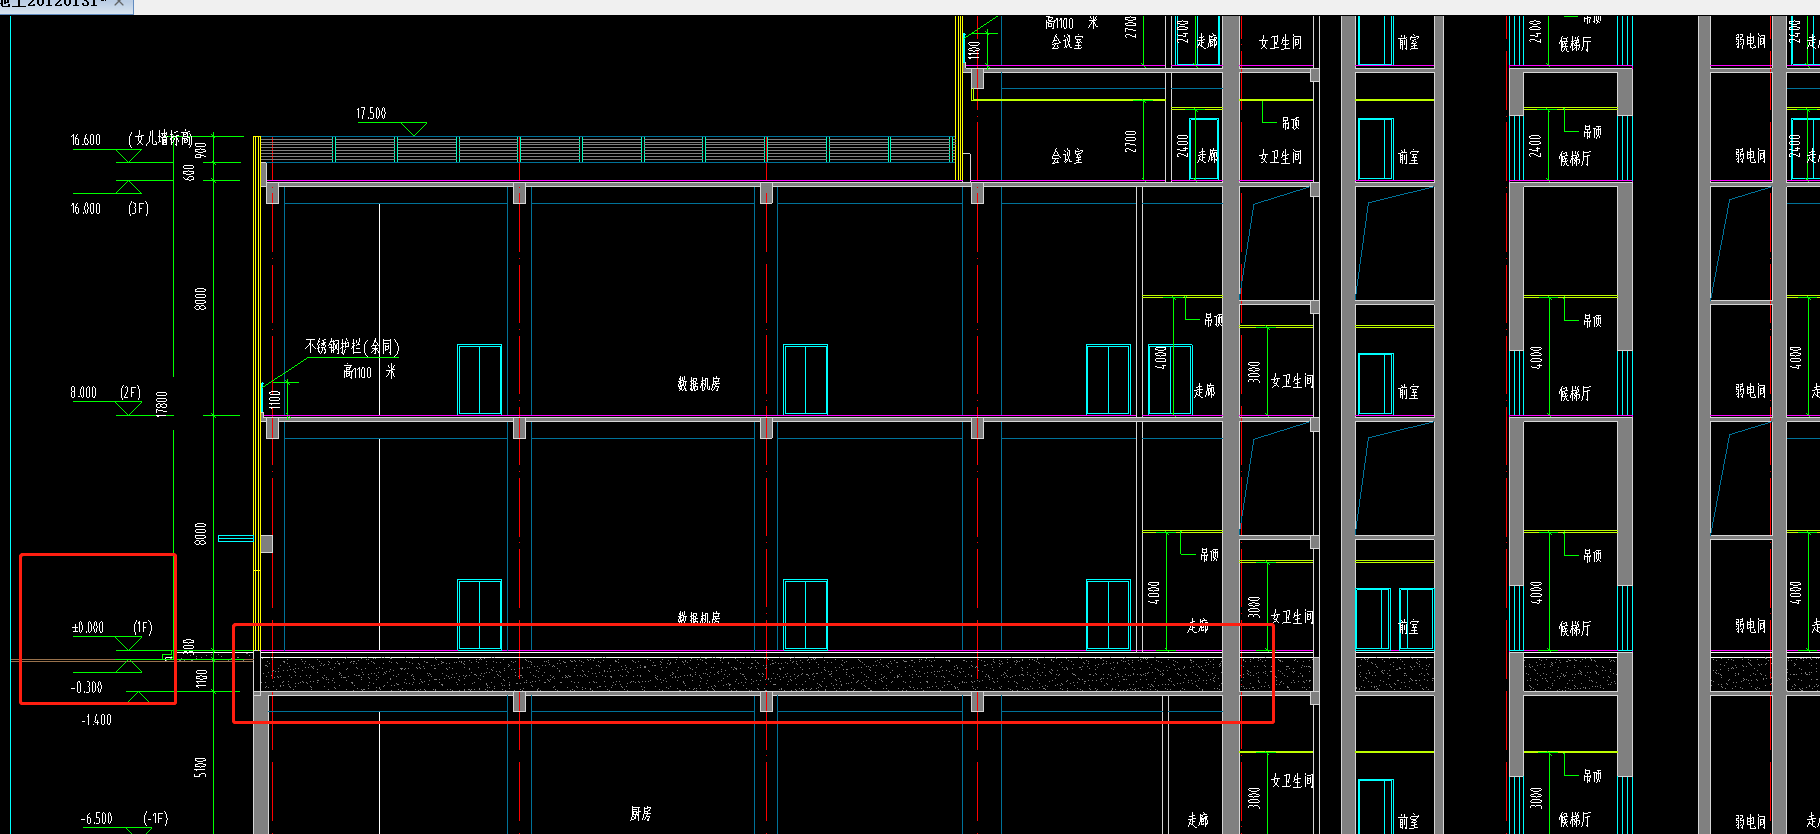Image resolution: width=1820 pixels, height=834 pixels.
Task: Select the 厨房 room label
Action: pos(641,814)
